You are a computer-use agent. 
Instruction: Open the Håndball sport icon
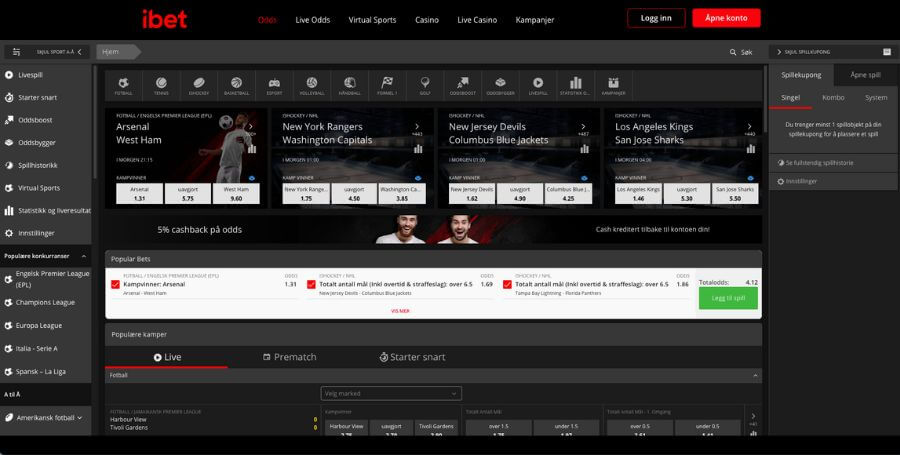pos(350,85)
